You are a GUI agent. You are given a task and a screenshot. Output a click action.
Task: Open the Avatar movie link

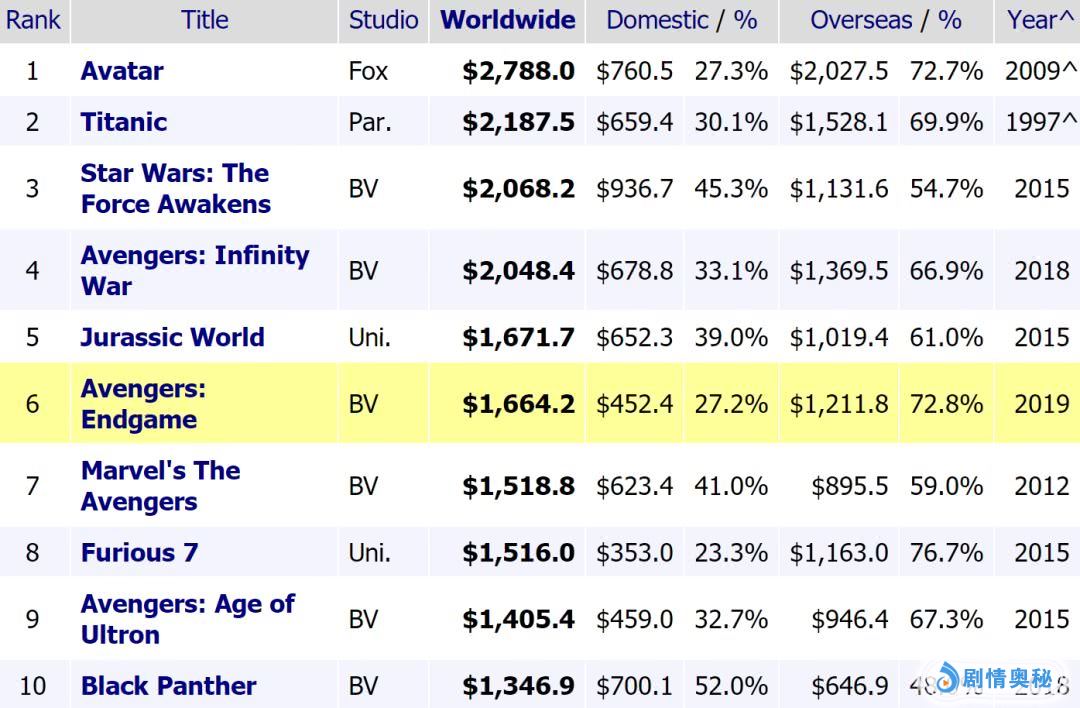pyautogui.click(x=122, y=71)
